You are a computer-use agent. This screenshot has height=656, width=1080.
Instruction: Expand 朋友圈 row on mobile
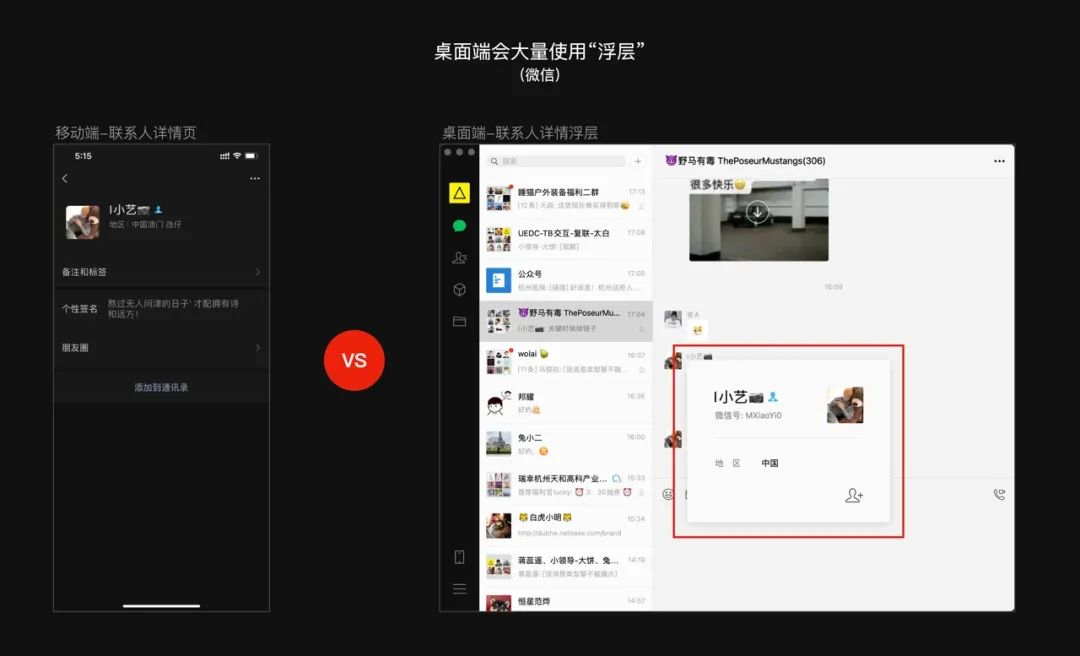pyautogui.click(x=161, y=348)
